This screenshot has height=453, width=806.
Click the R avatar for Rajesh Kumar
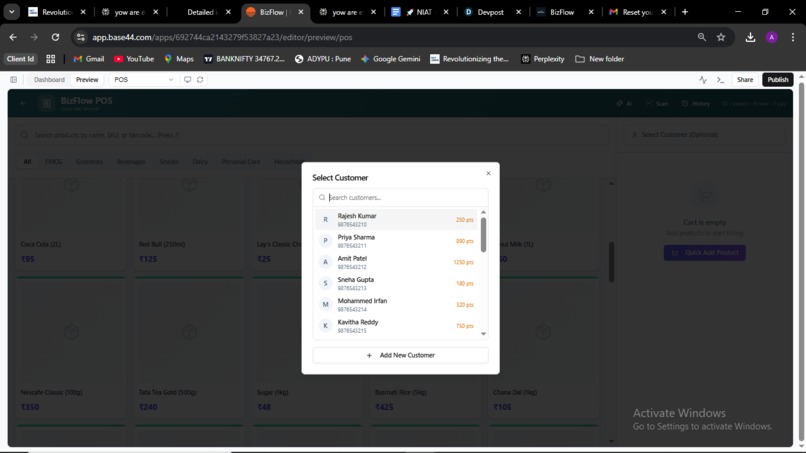pos(325,220)
